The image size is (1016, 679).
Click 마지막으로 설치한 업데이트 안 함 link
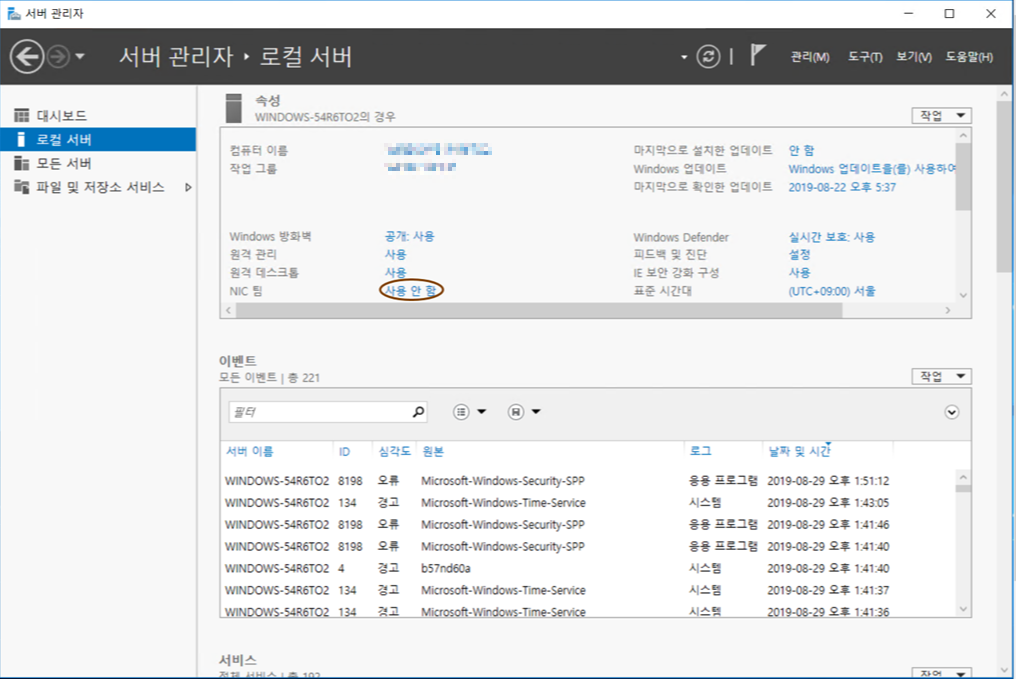pos(801,150)
